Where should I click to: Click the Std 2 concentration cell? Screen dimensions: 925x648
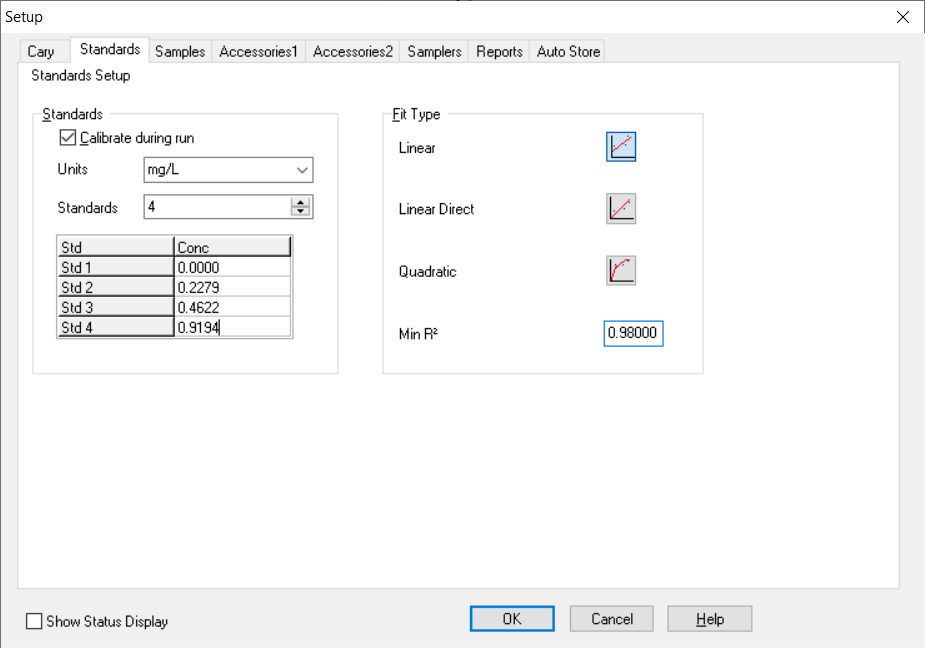click(x=232, y=286)
